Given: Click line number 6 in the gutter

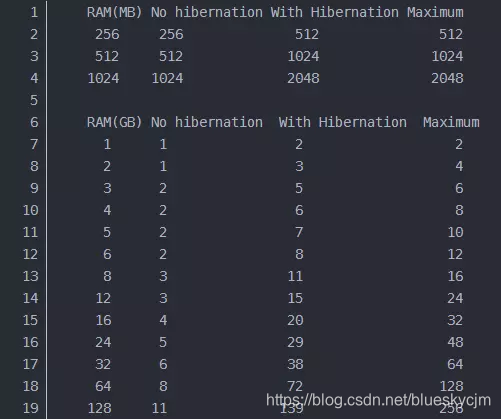Looking at the screenshot, I should click(34, 122).
